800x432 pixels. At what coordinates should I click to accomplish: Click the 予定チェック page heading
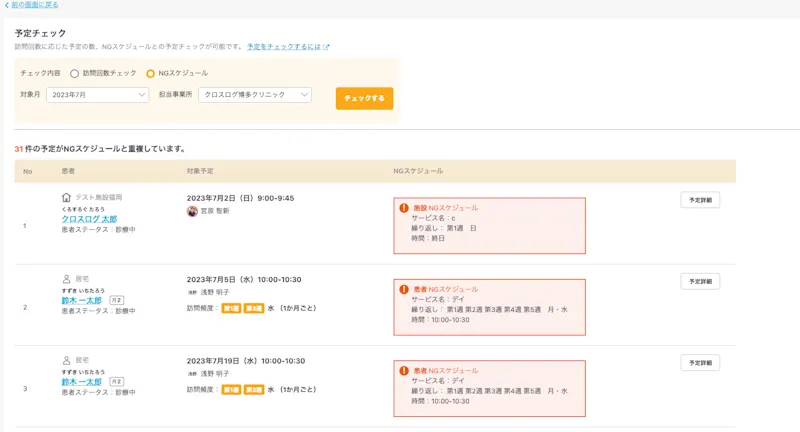point(40,33)
